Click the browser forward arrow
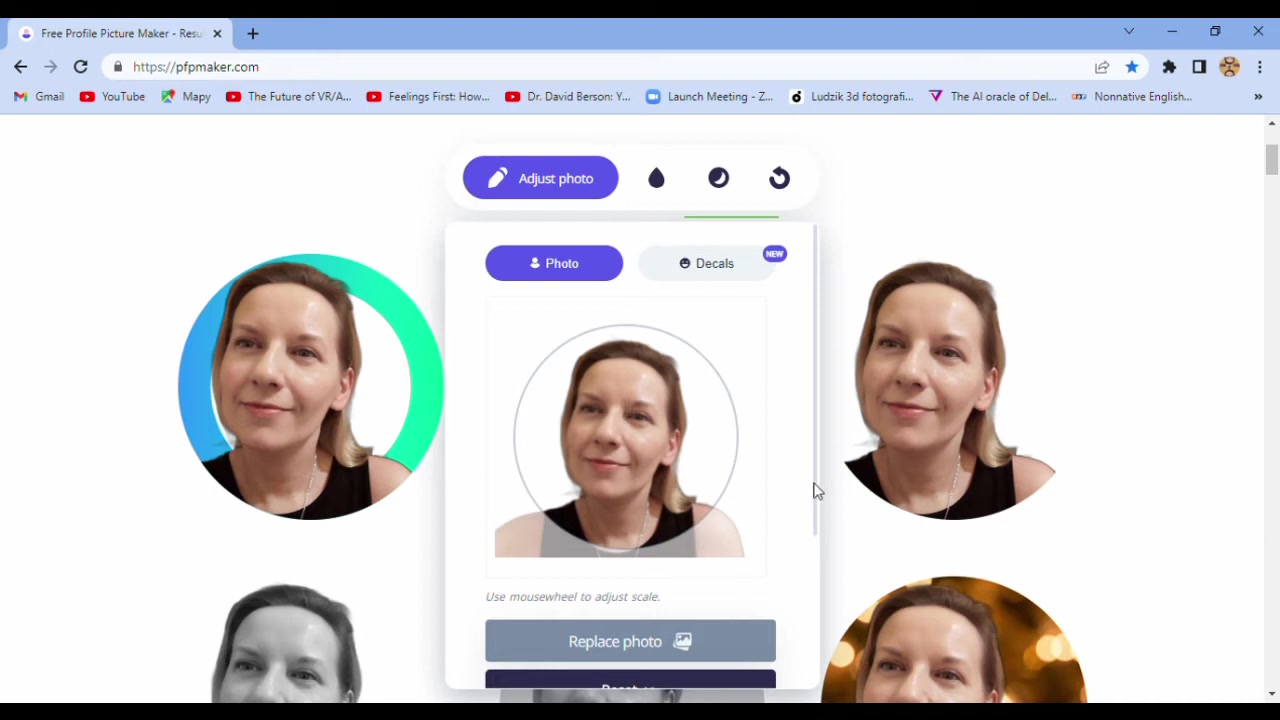 (x=51, y=67)
